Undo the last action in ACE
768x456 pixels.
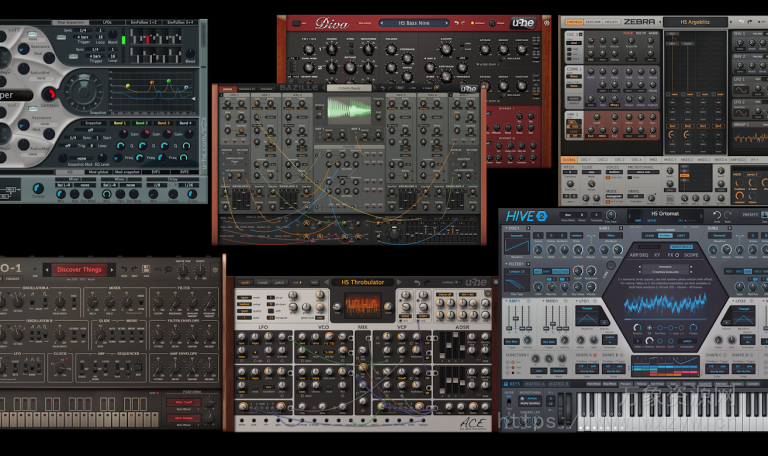416,283
